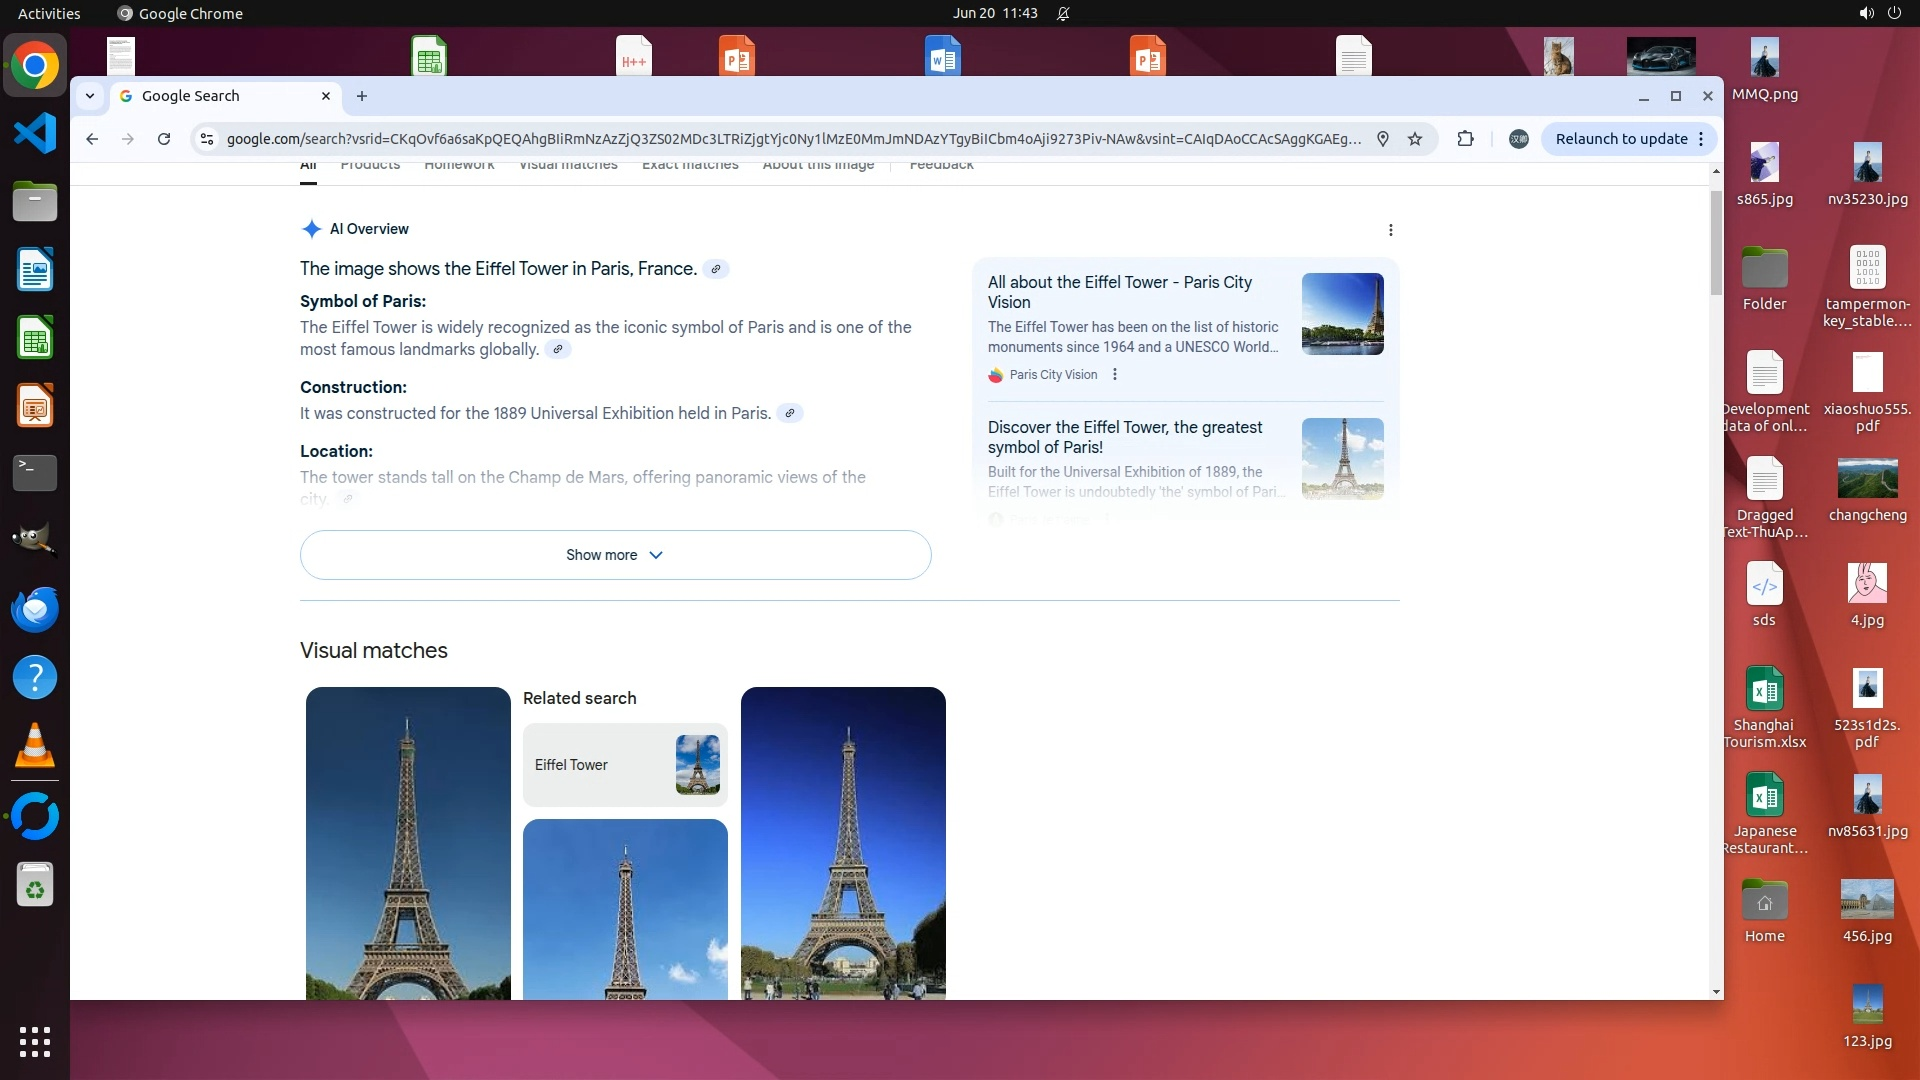Open the site information icon beside the URL
Viewport: 1920px width, 1080px height.
[x=207, y=139]
